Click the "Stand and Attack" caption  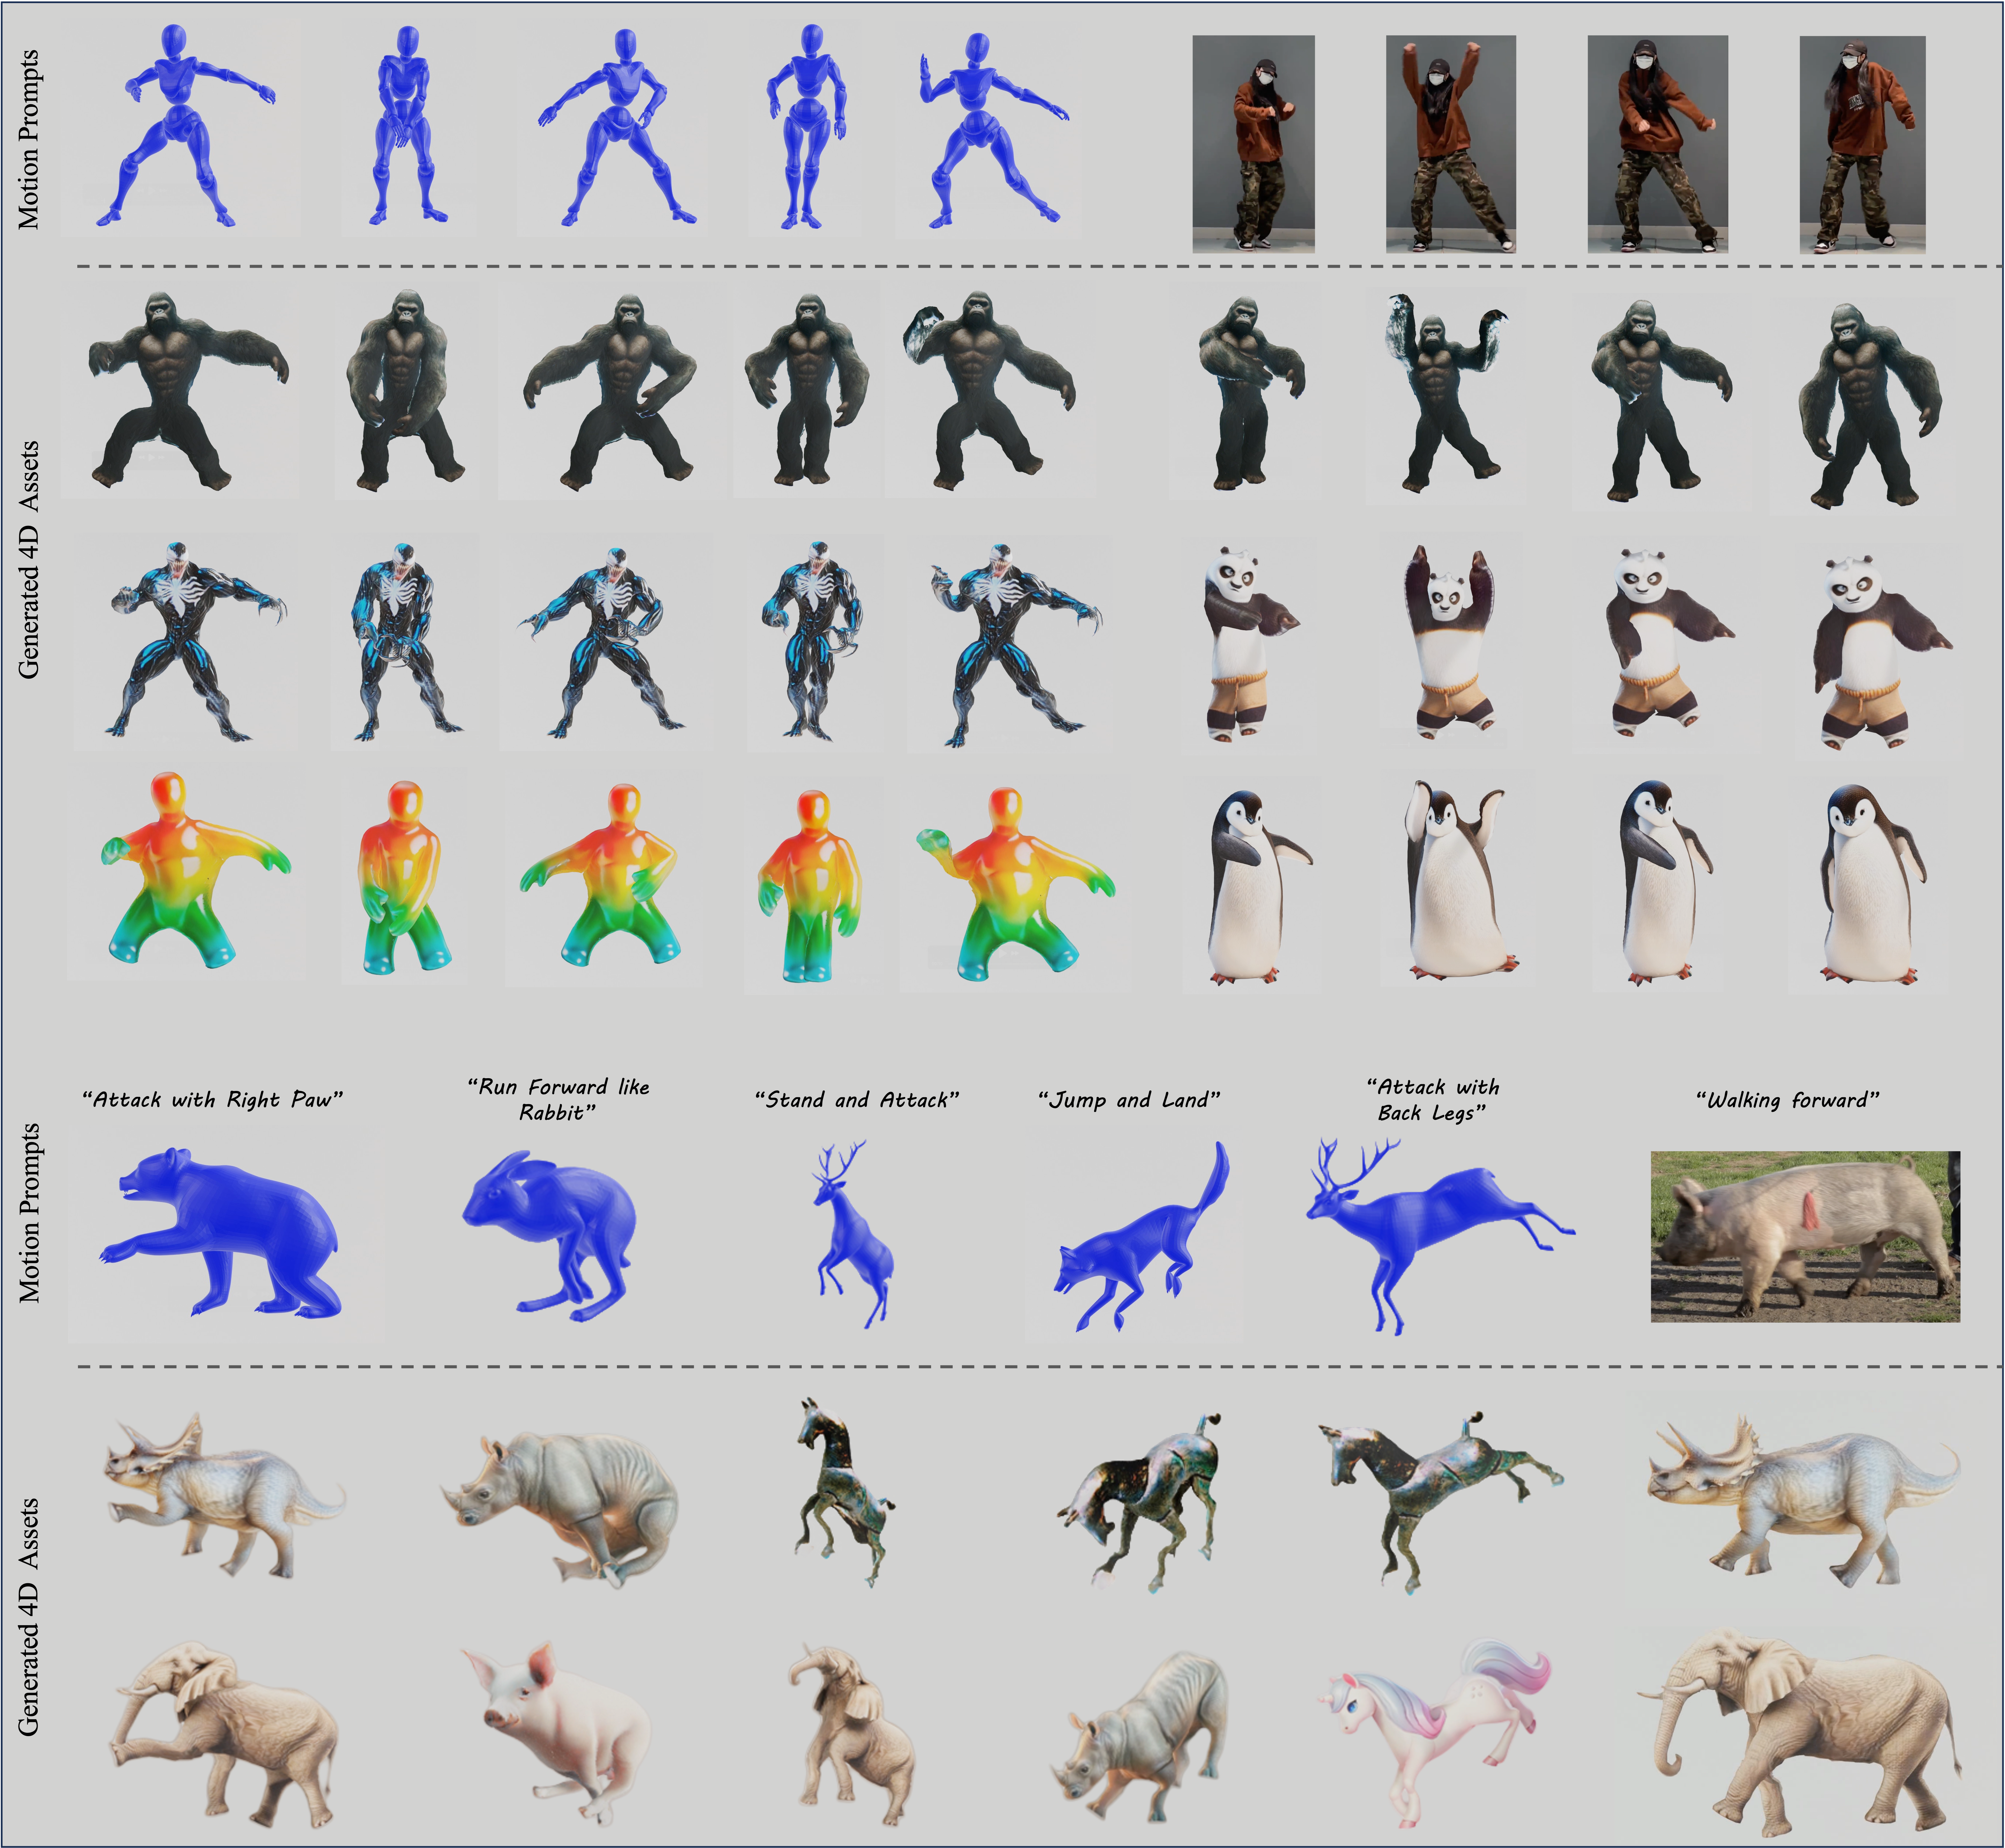coord(857,1100)
